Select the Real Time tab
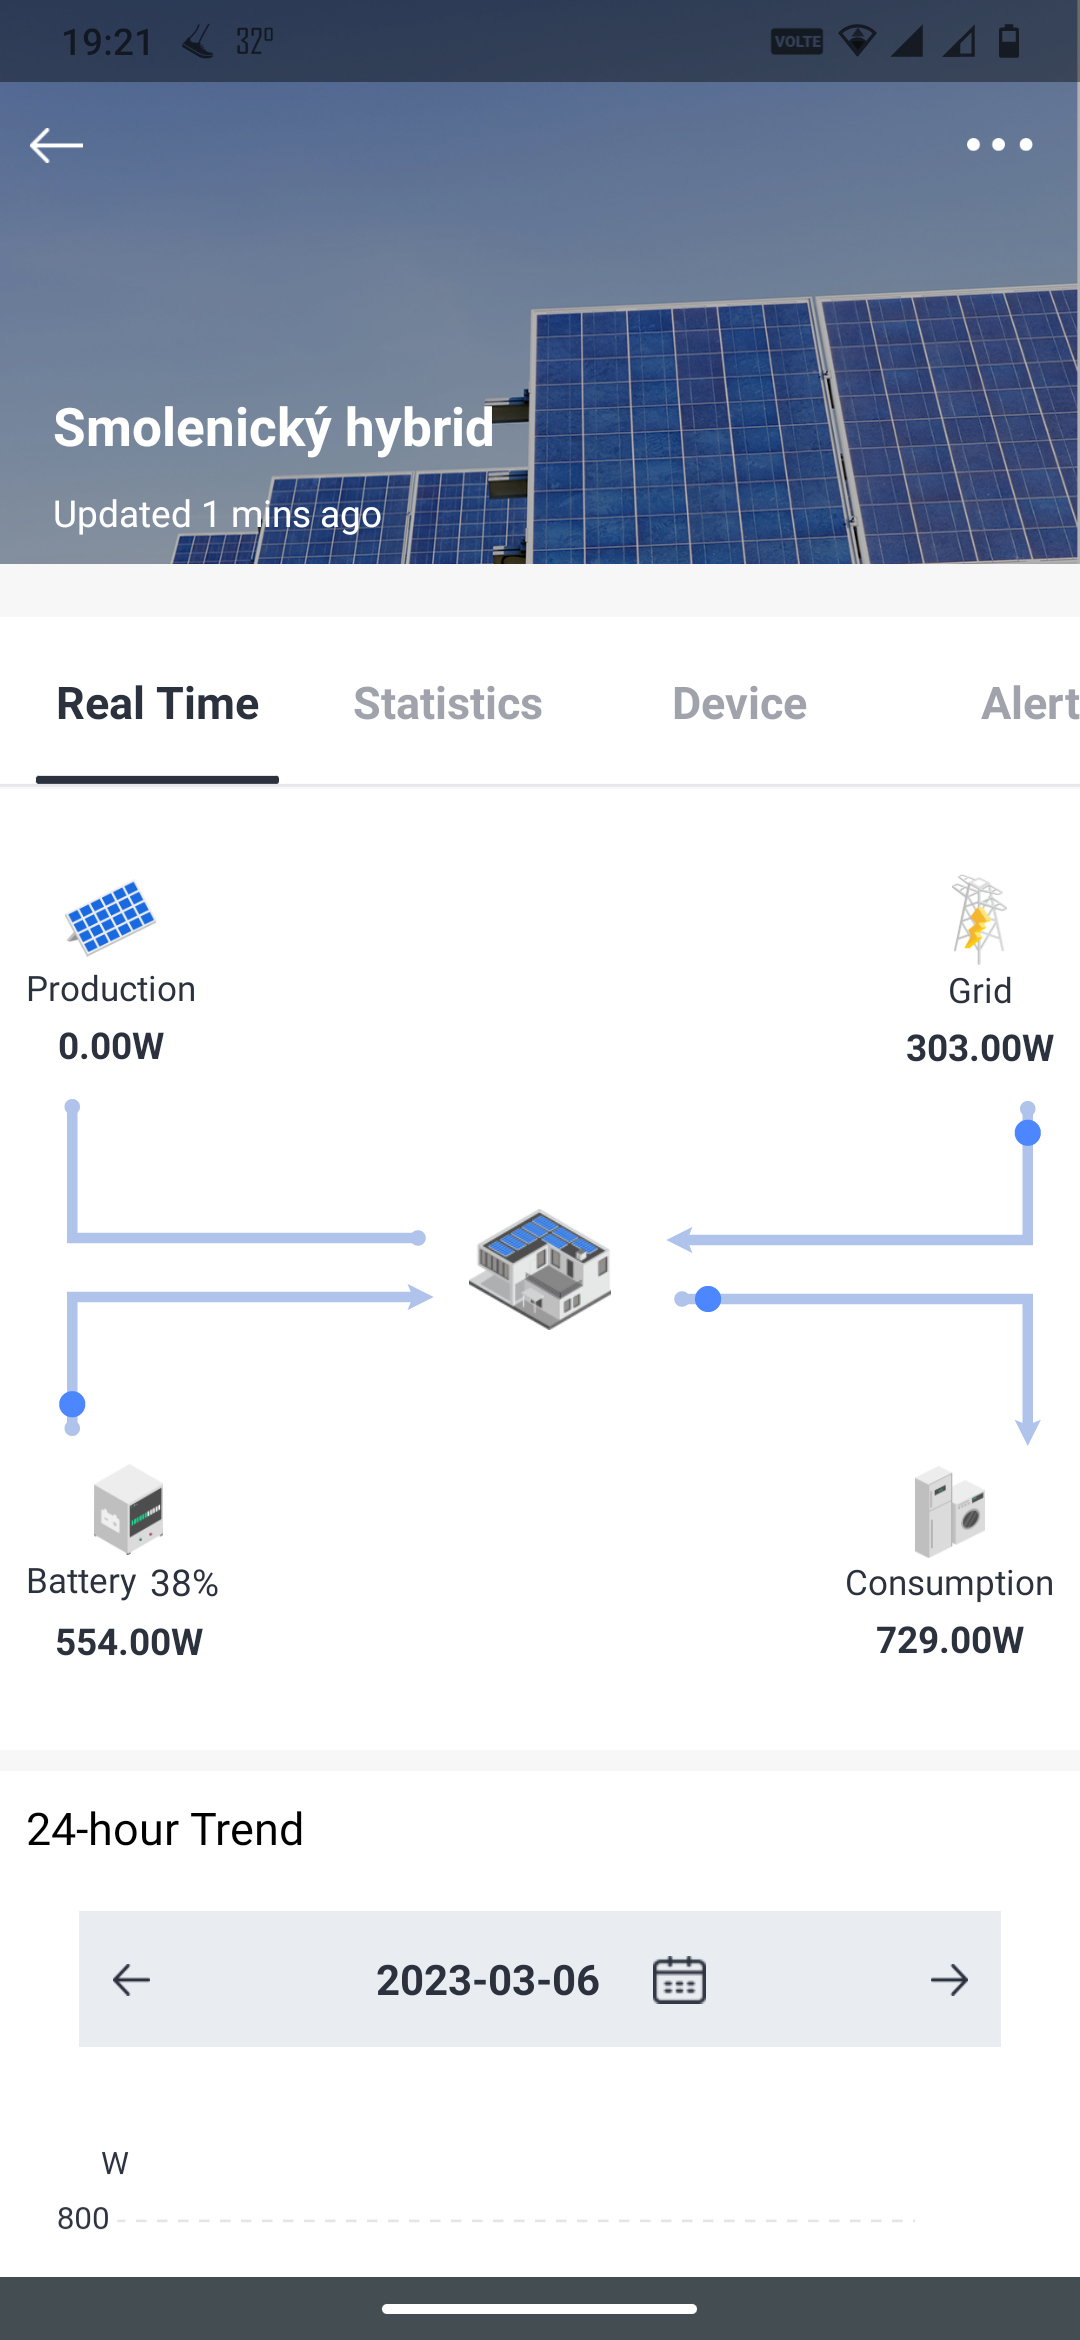 point(158,704)
